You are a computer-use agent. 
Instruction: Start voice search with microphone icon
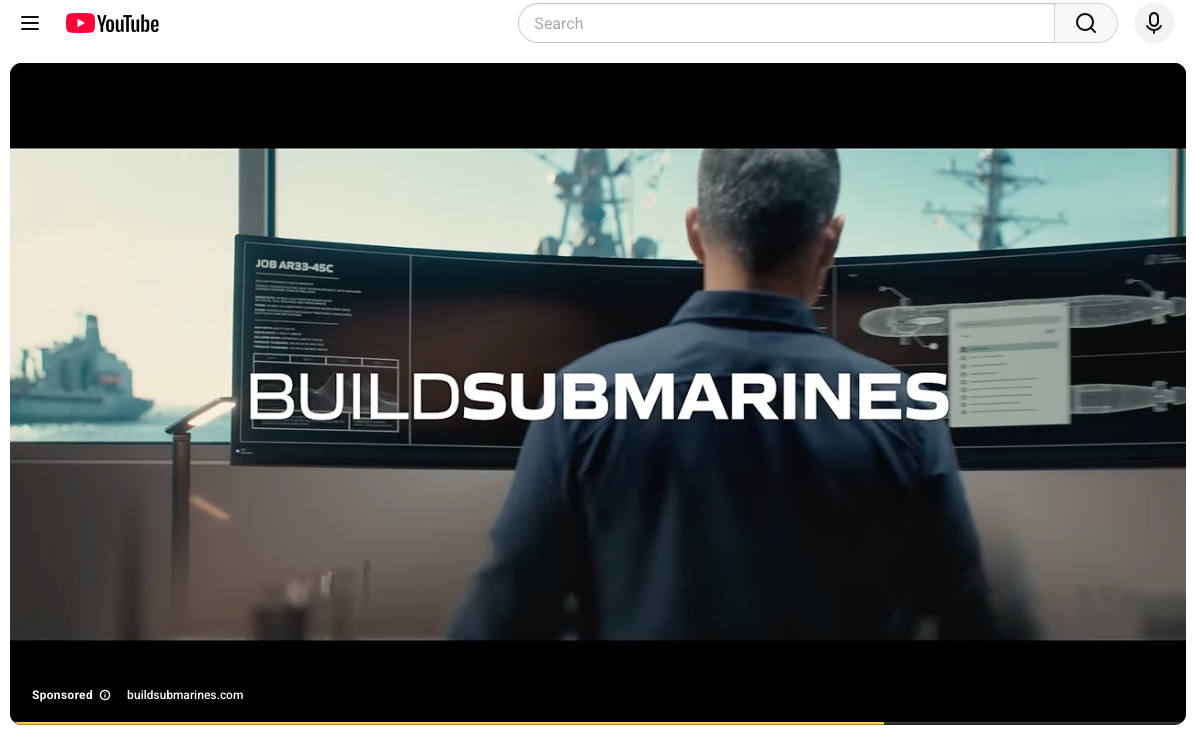pyautogui.click(x=1153, y=24)
